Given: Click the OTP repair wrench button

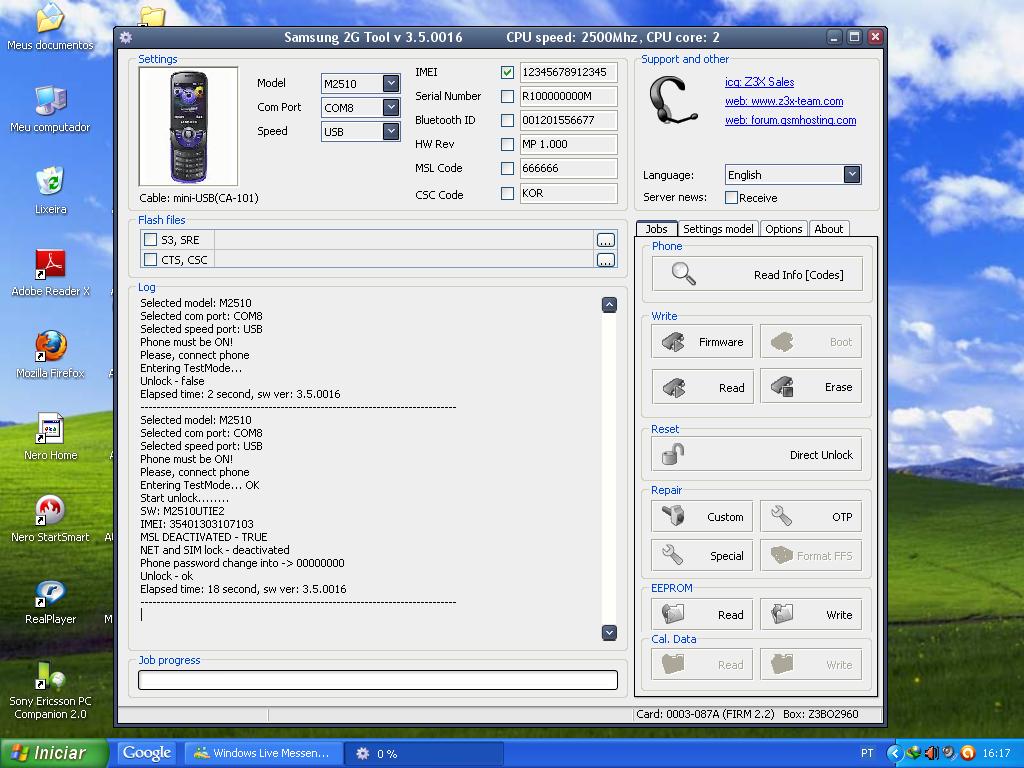Looking at the screenshot, I should coord(811,517).
